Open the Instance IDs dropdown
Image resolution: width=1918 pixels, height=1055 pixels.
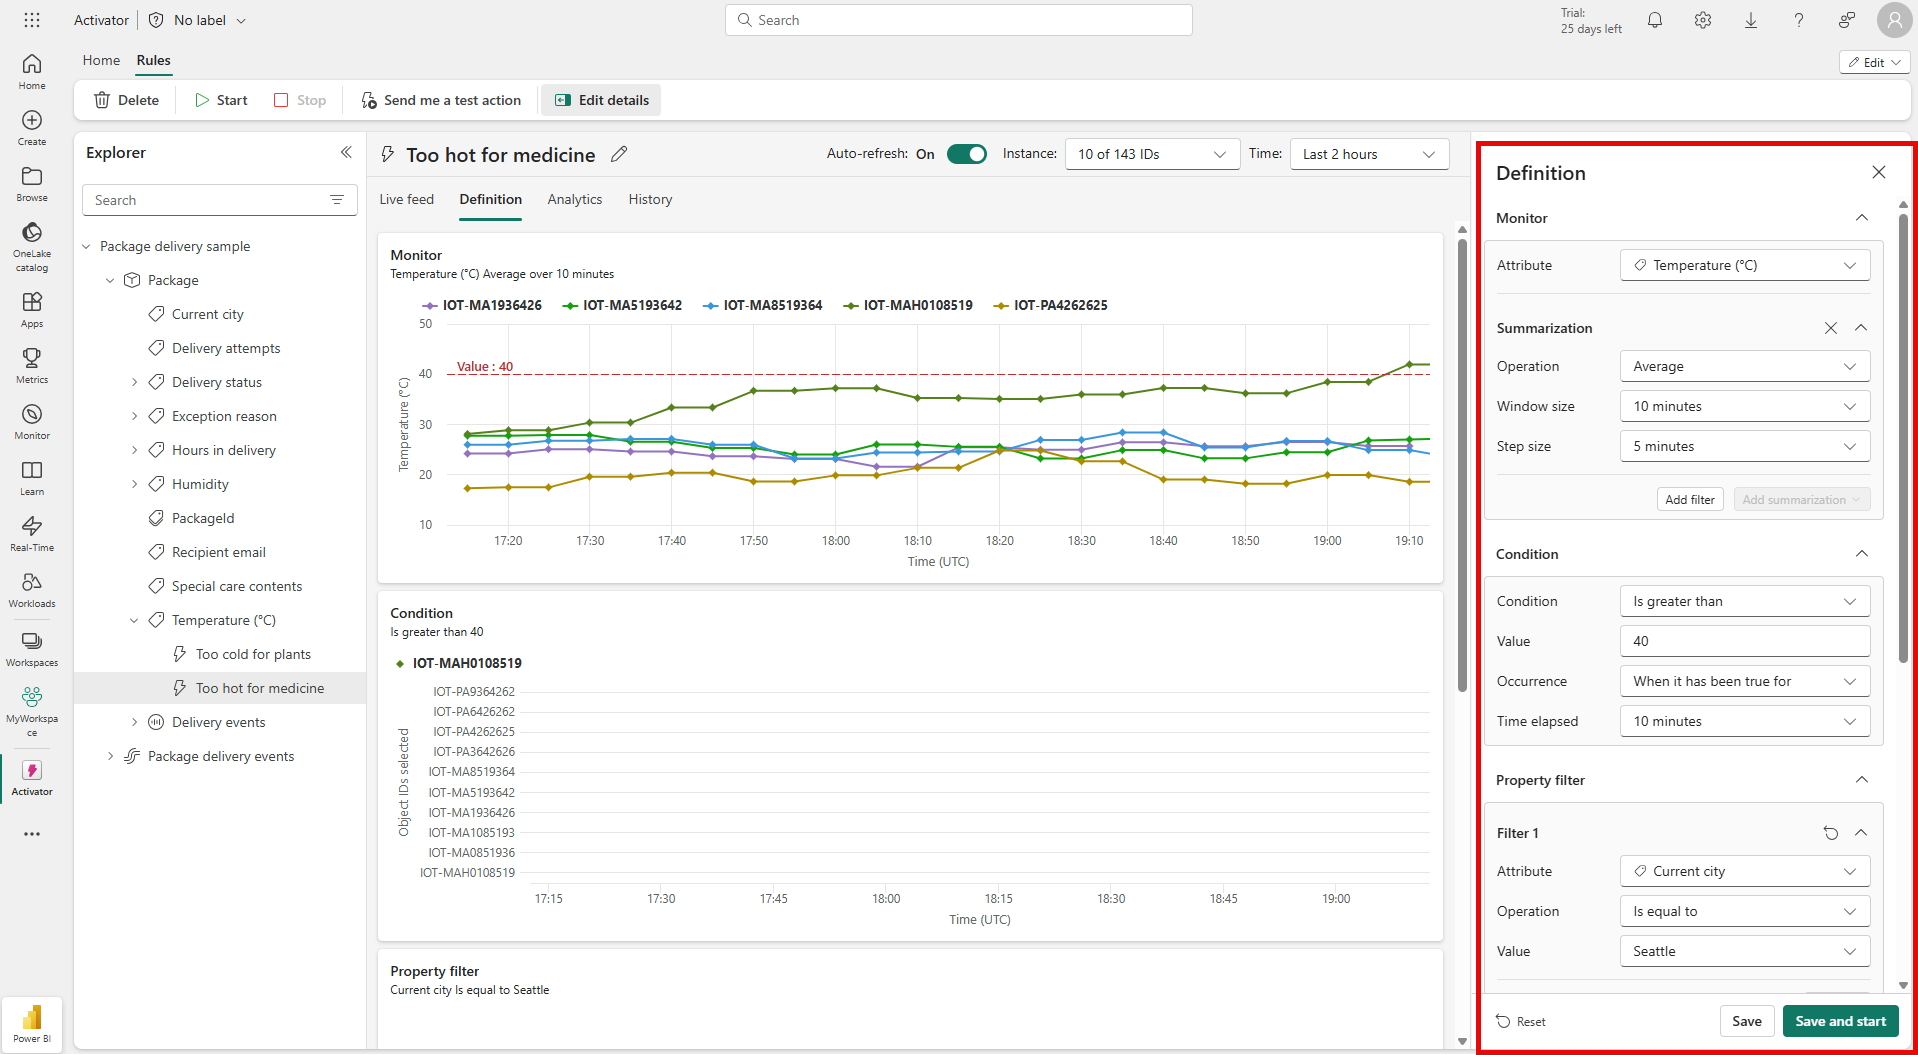pos(1151,154)
